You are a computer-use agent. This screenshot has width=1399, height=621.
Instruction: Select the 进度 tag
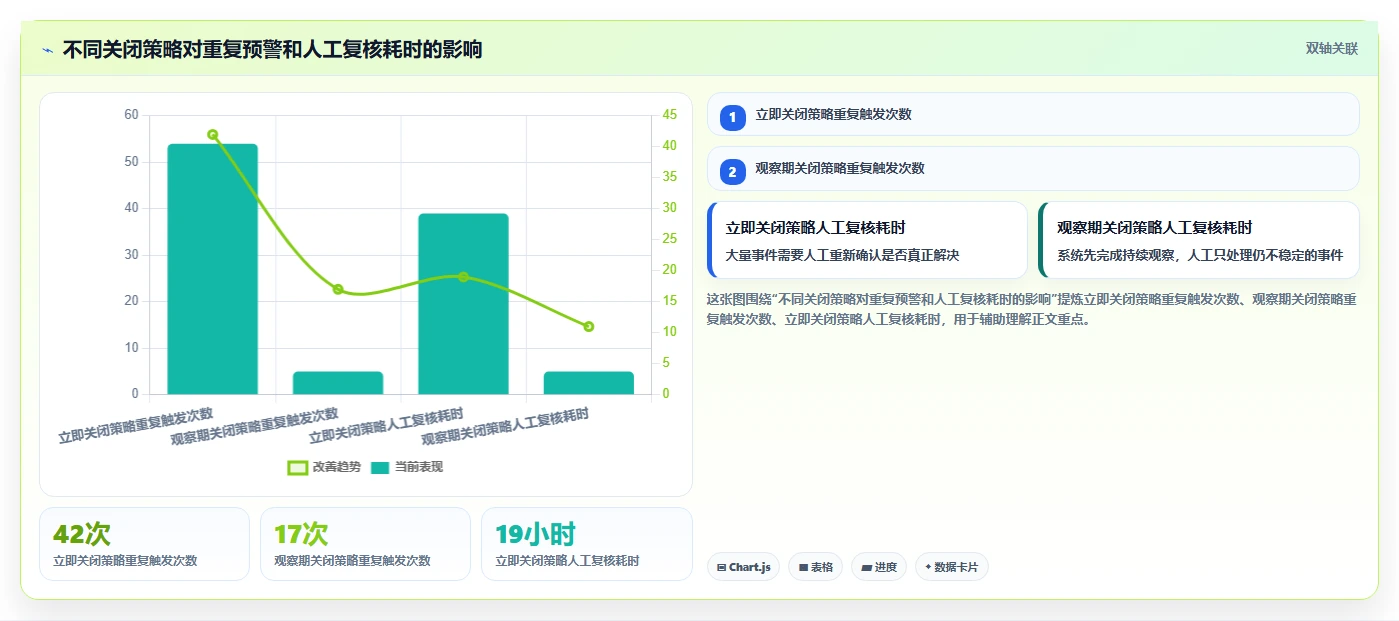click(879, 567)
